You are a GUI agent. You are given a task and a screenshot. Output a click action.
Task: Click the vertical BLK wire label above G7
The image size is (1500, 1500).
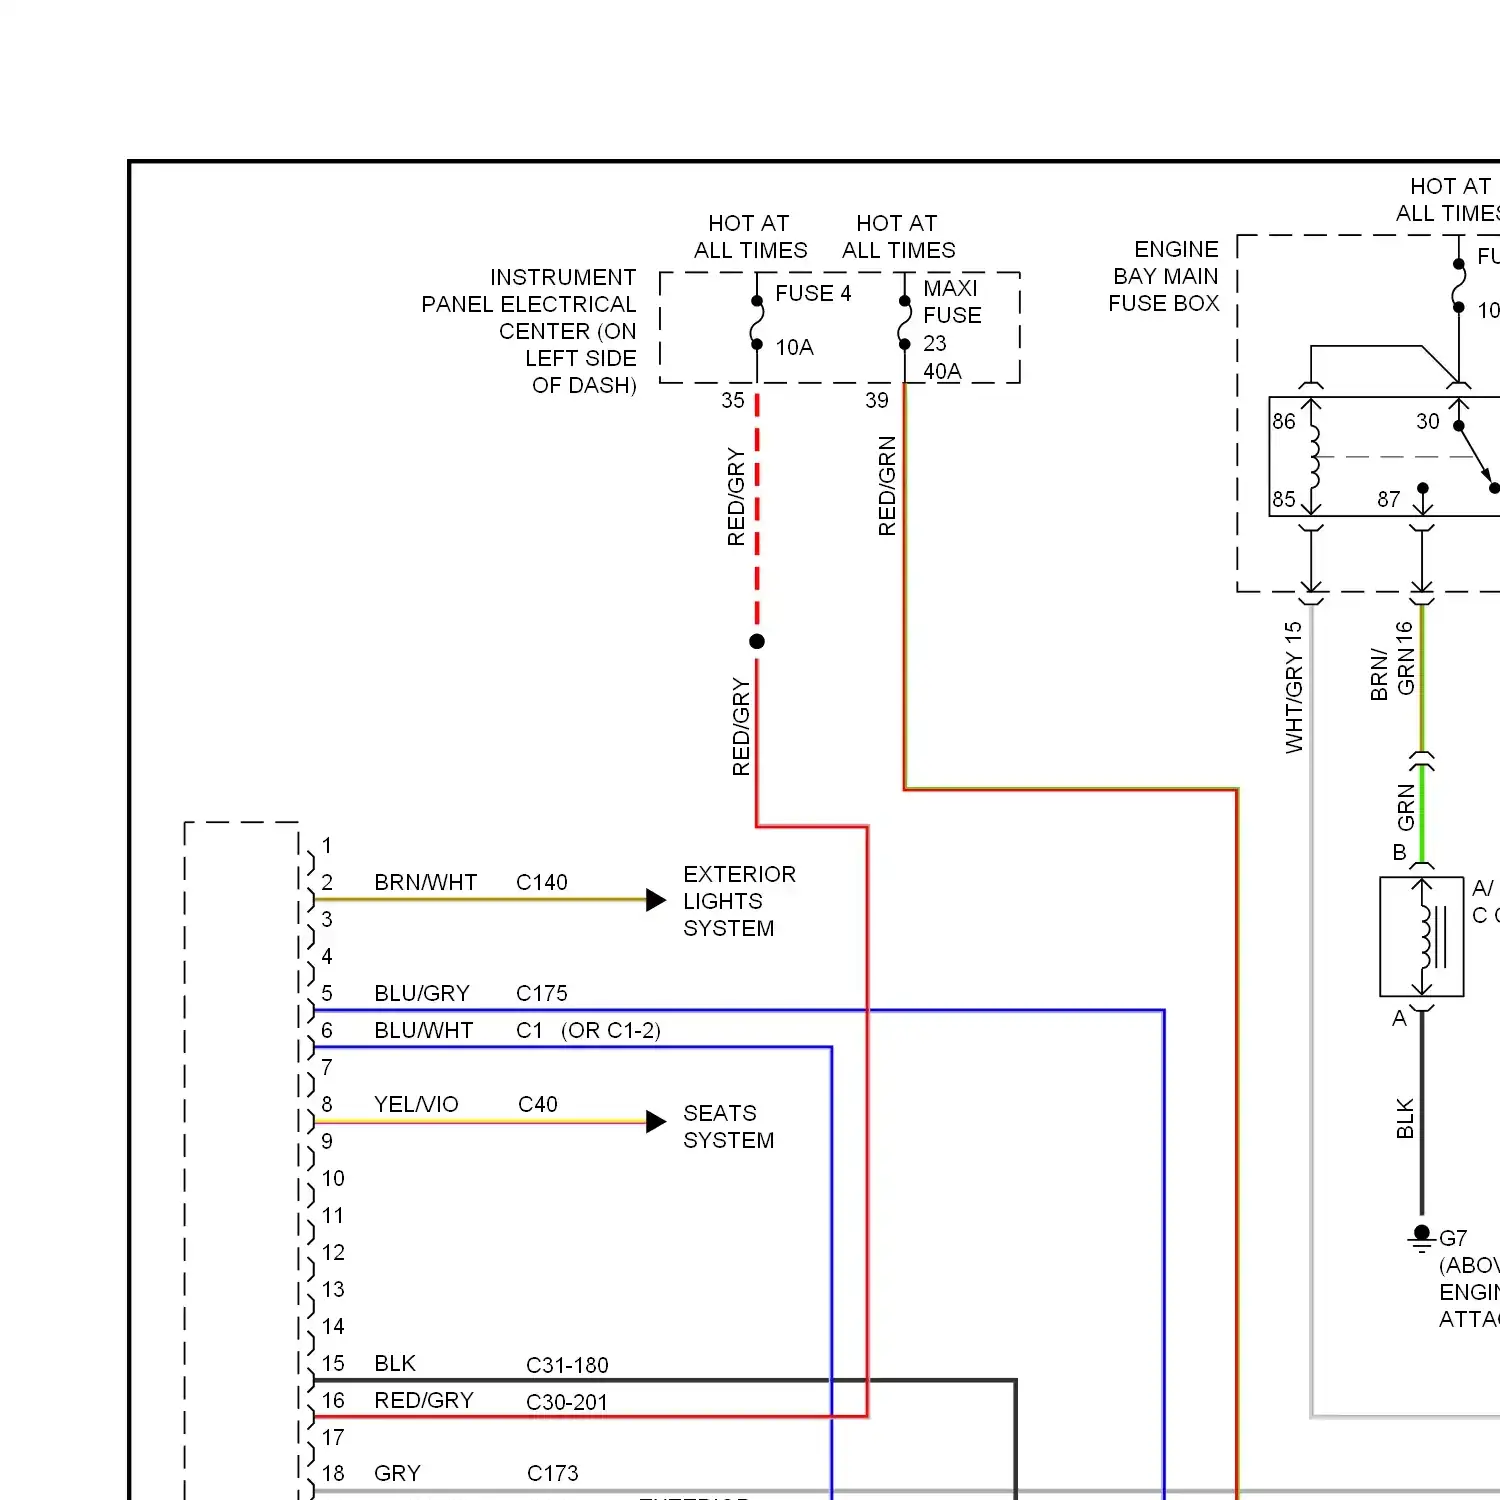click(1405, 1119)
